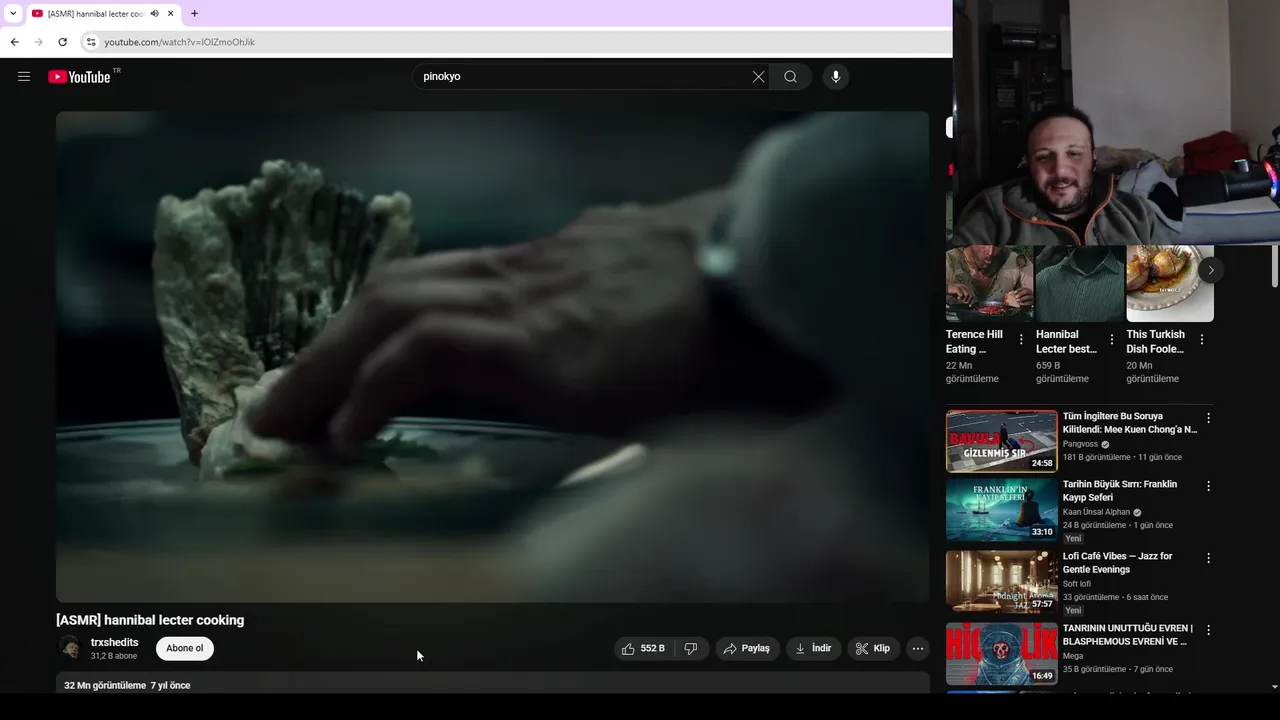Open Tüm İngiltere Bu Soruya Kilitlendi title
The image size is (1280, 720).
point(1130,423)
